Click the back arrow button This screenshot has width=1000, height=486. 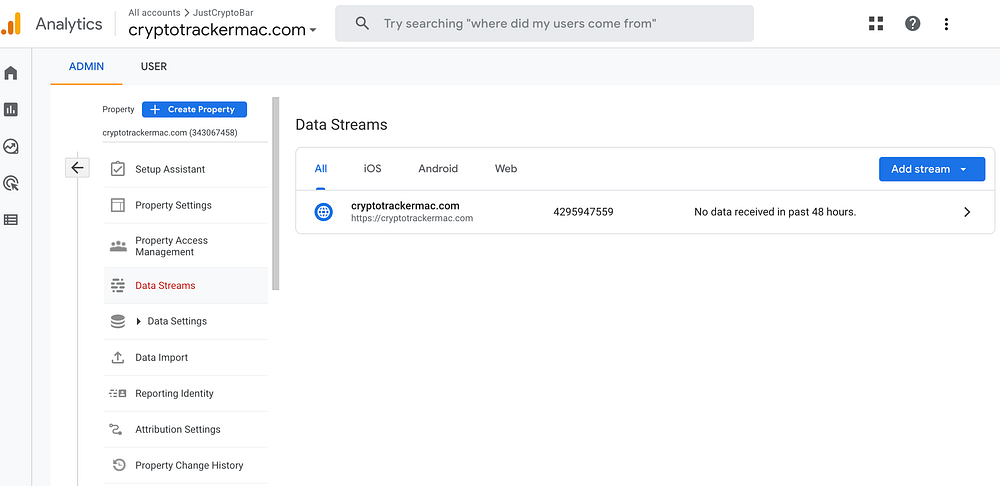pos(77,168)
